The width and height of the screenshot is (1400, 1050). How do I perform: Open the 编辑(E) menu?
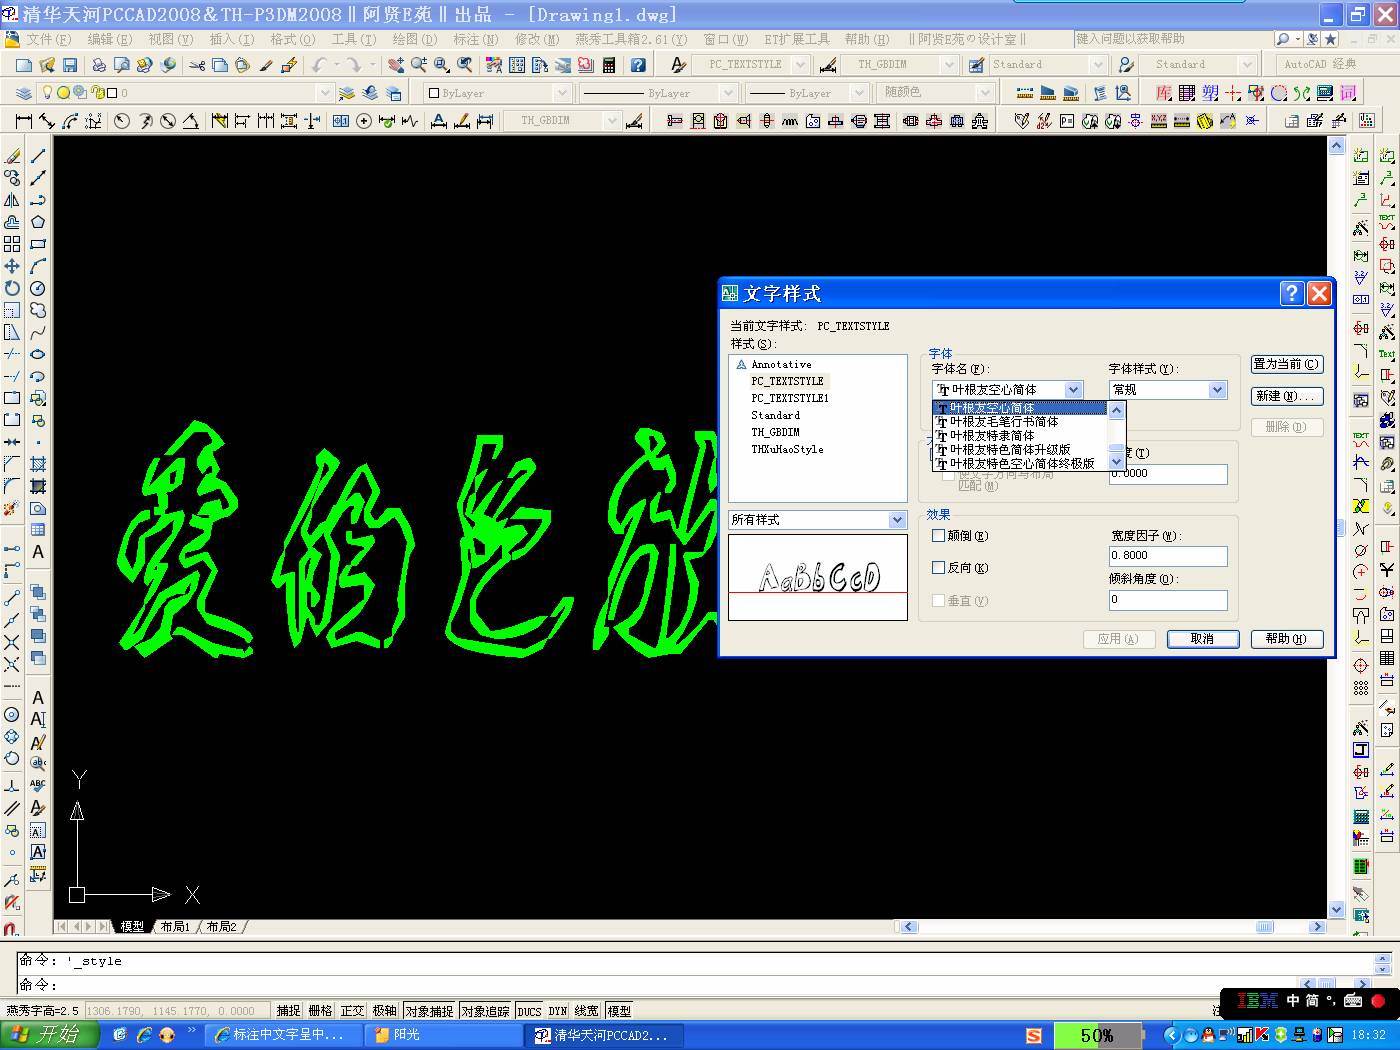tap(110, 39)
